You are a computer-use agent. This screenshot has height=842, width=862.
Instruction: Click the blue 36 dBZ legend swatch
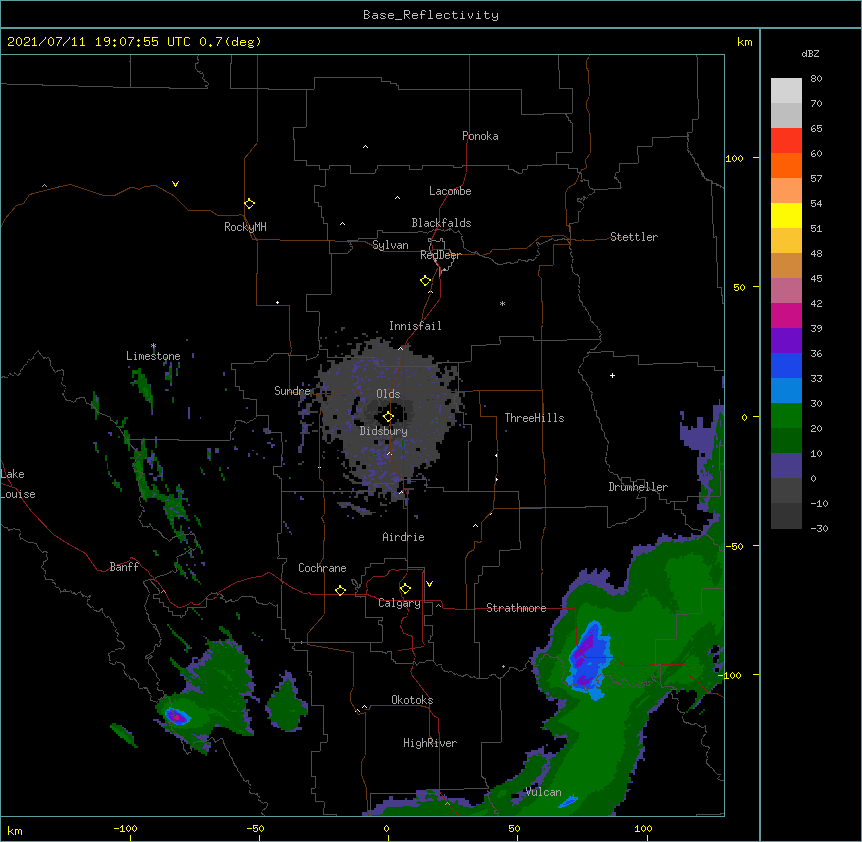pyautogui.click(x=786, y=365)
